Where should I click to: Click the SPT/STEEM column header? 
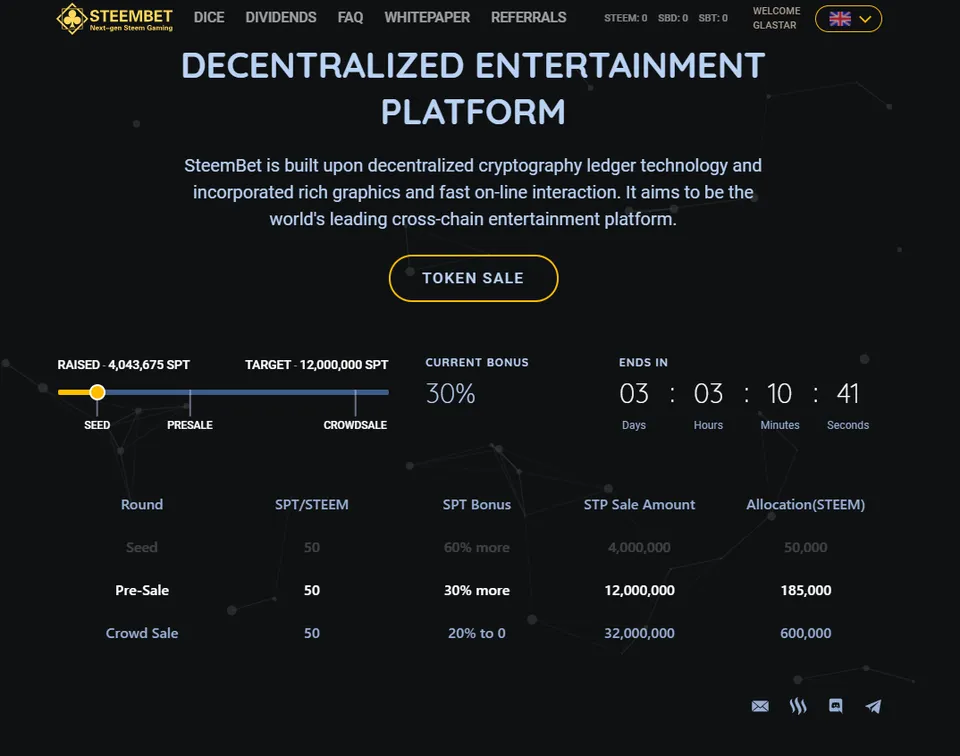click(x=312, y=504)
